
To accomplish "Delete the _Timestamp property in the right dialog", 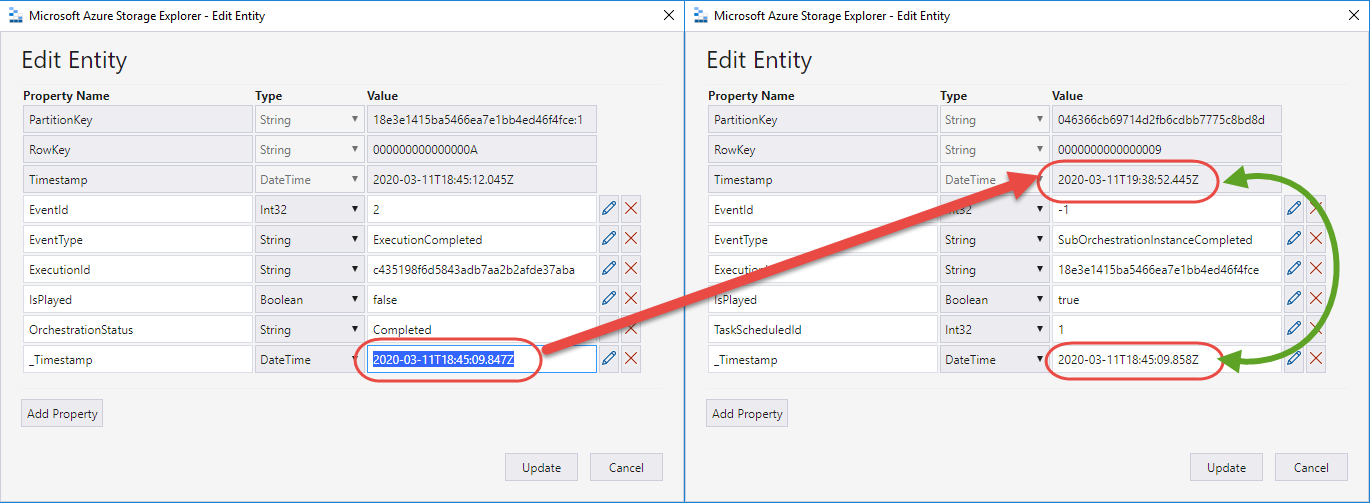I will click(1316, 359).
